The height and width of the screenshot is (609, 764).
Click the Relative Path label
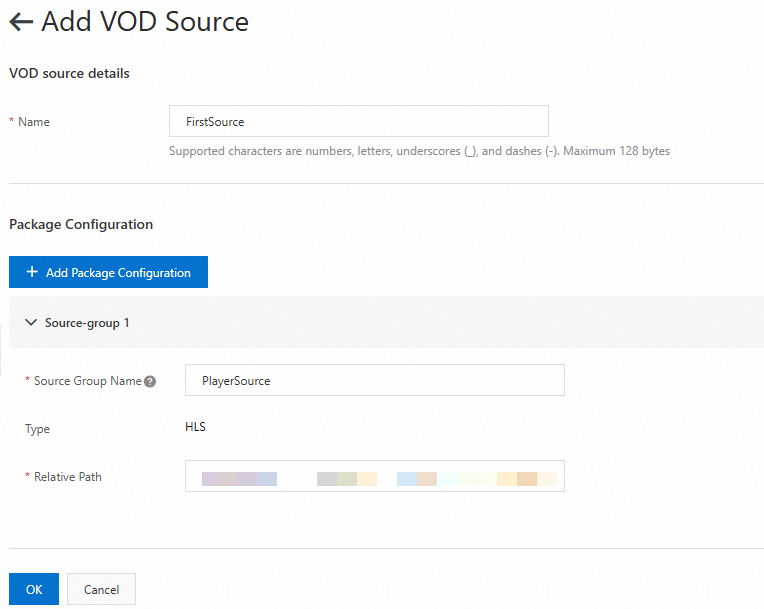pos(67,477)
